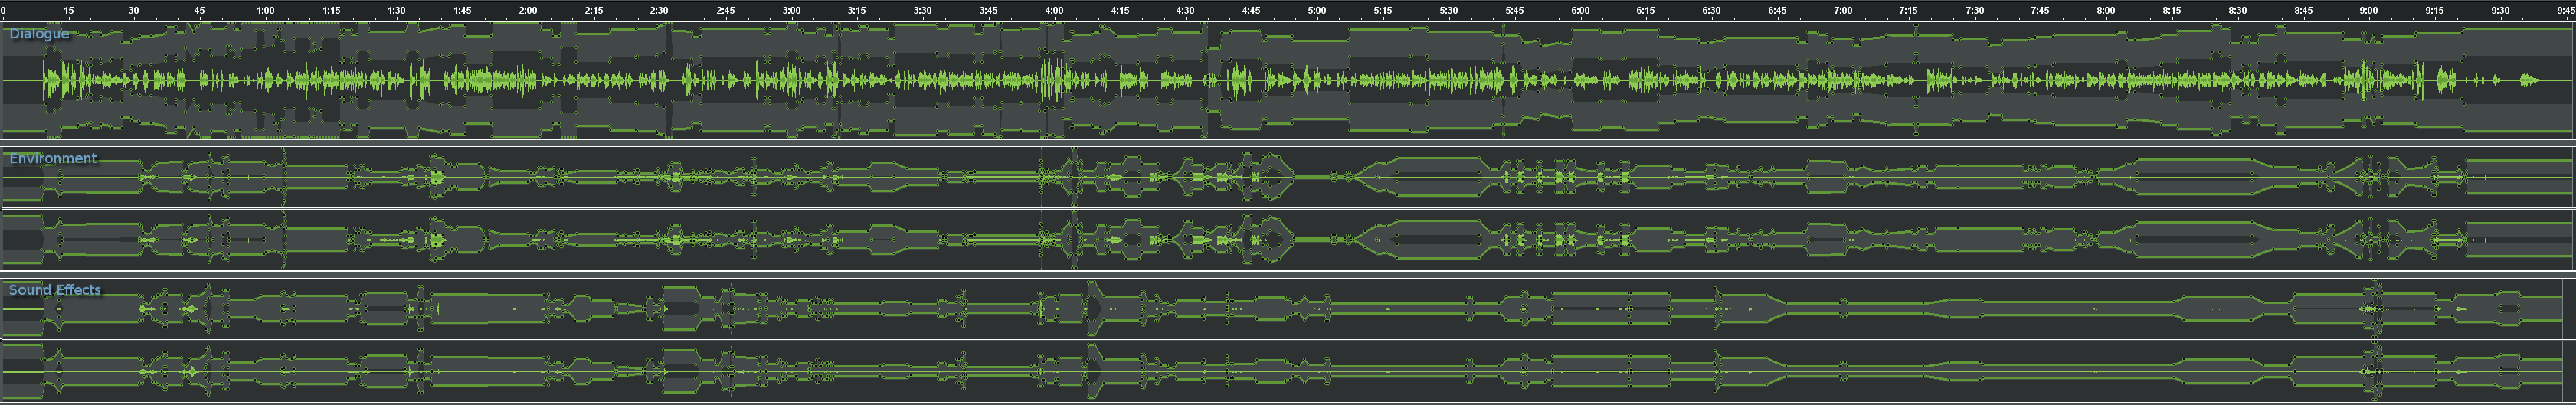Move the playhead to 5:30 on the ruler
This screenshot has height=405, width=2576.
click(x=1448, y=11)
